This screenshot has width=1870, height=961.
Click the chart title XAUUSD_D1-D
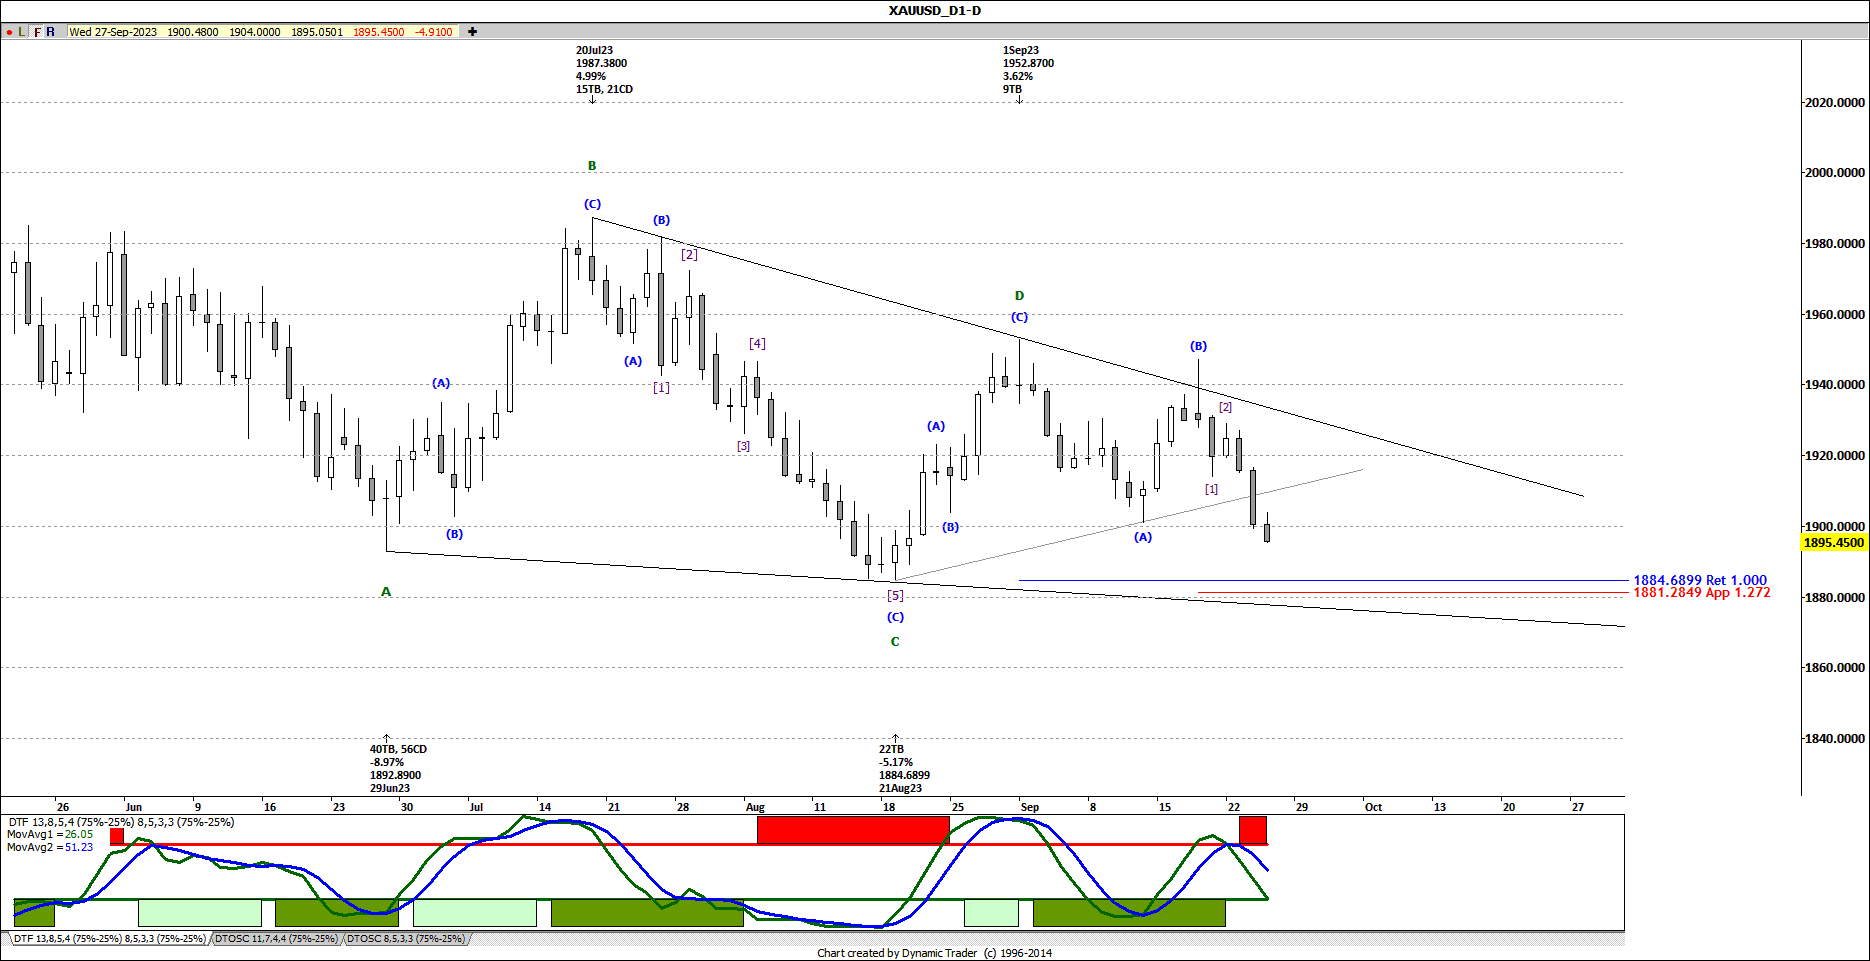(935, 11)
